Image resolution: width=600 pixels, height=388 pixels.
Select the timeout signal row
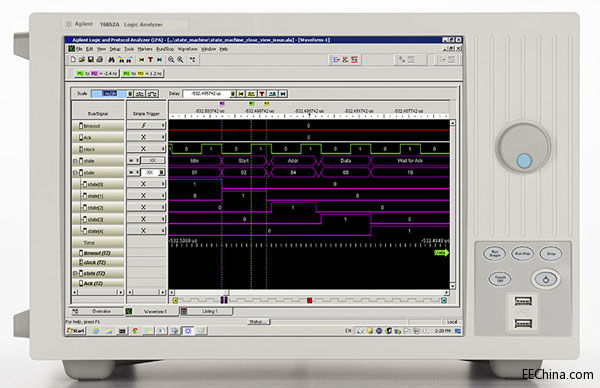[98, 126]
